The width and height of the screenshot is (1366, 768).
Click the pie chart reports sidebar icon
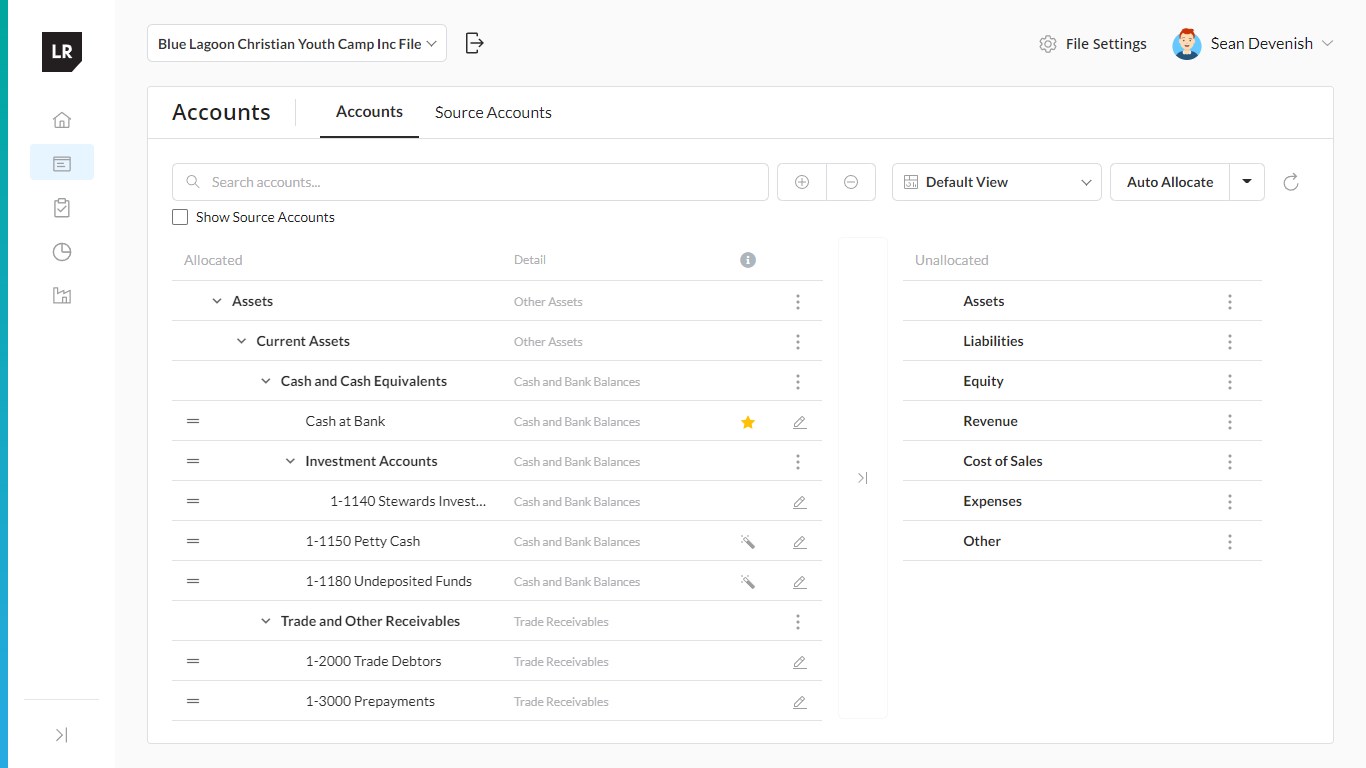tap(62, 252)
